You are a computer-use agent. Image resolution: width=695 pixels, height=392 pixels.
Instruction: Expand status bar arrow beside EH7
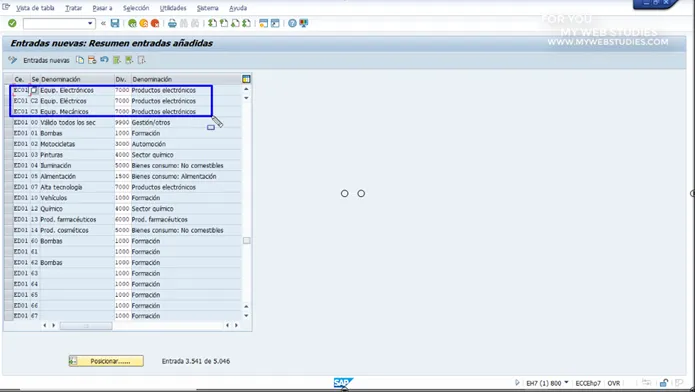click(x=517, y=383)
